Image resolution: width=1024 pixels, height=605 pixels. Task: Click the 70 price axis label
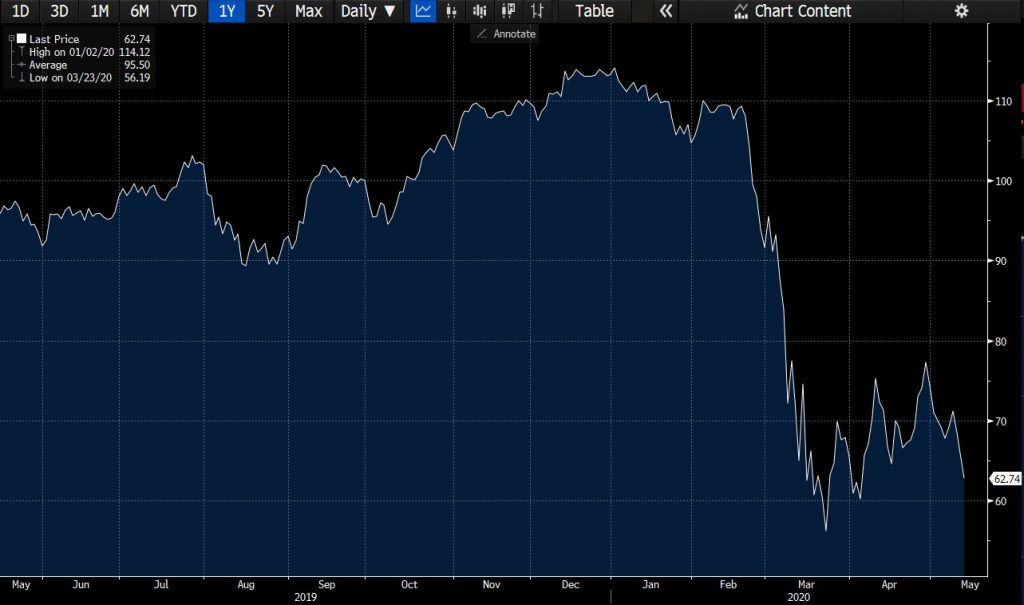(x=1000, y=421)
